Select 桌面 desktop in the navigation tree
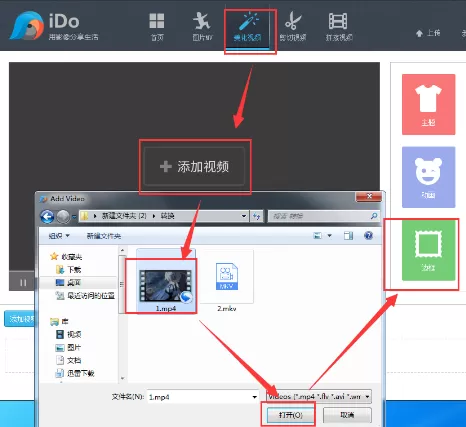Viewport: 466px width, 427px height. (x=69, y=283)
